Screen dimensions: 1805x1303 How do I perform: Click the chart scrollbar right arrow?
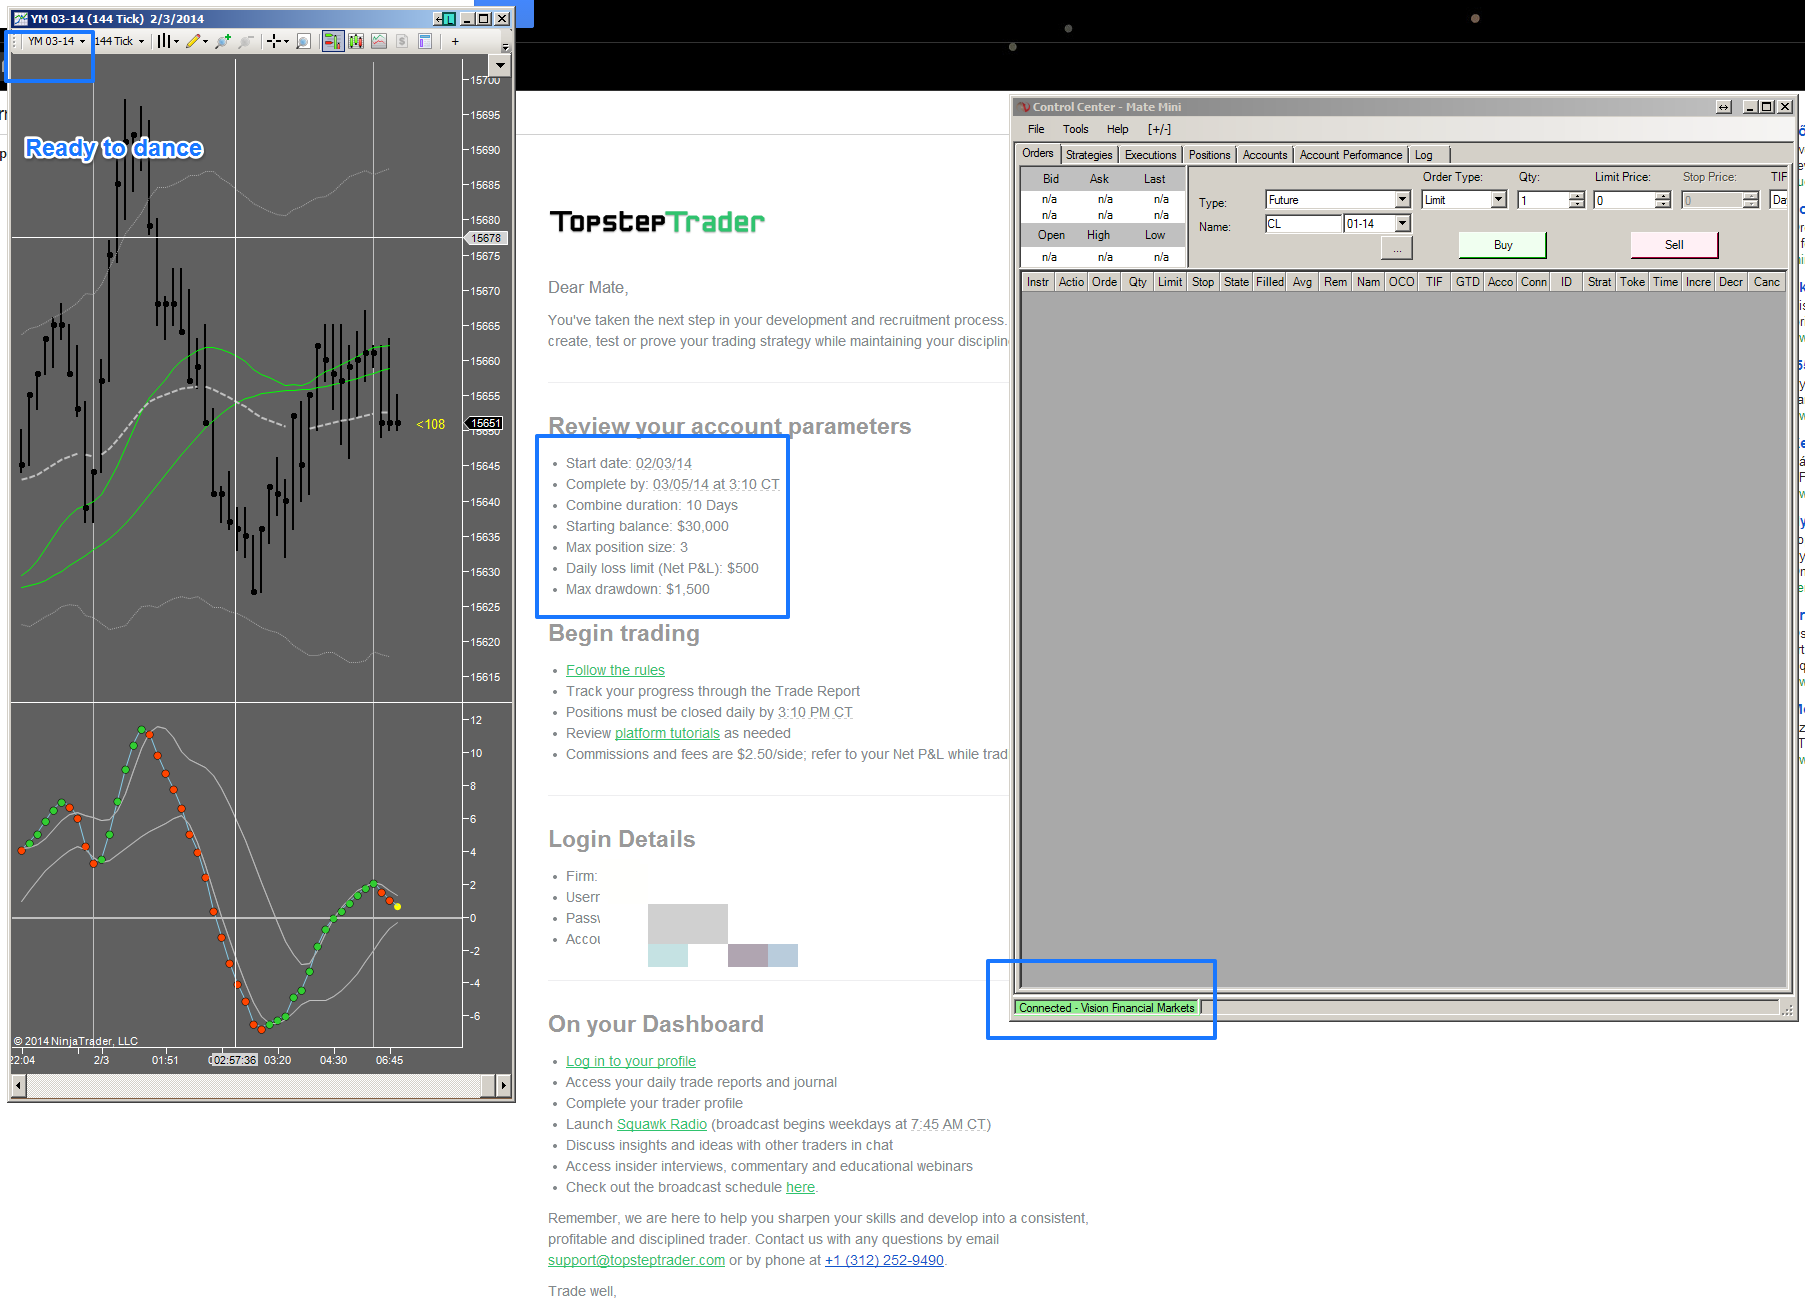(x=503, y=1085)
